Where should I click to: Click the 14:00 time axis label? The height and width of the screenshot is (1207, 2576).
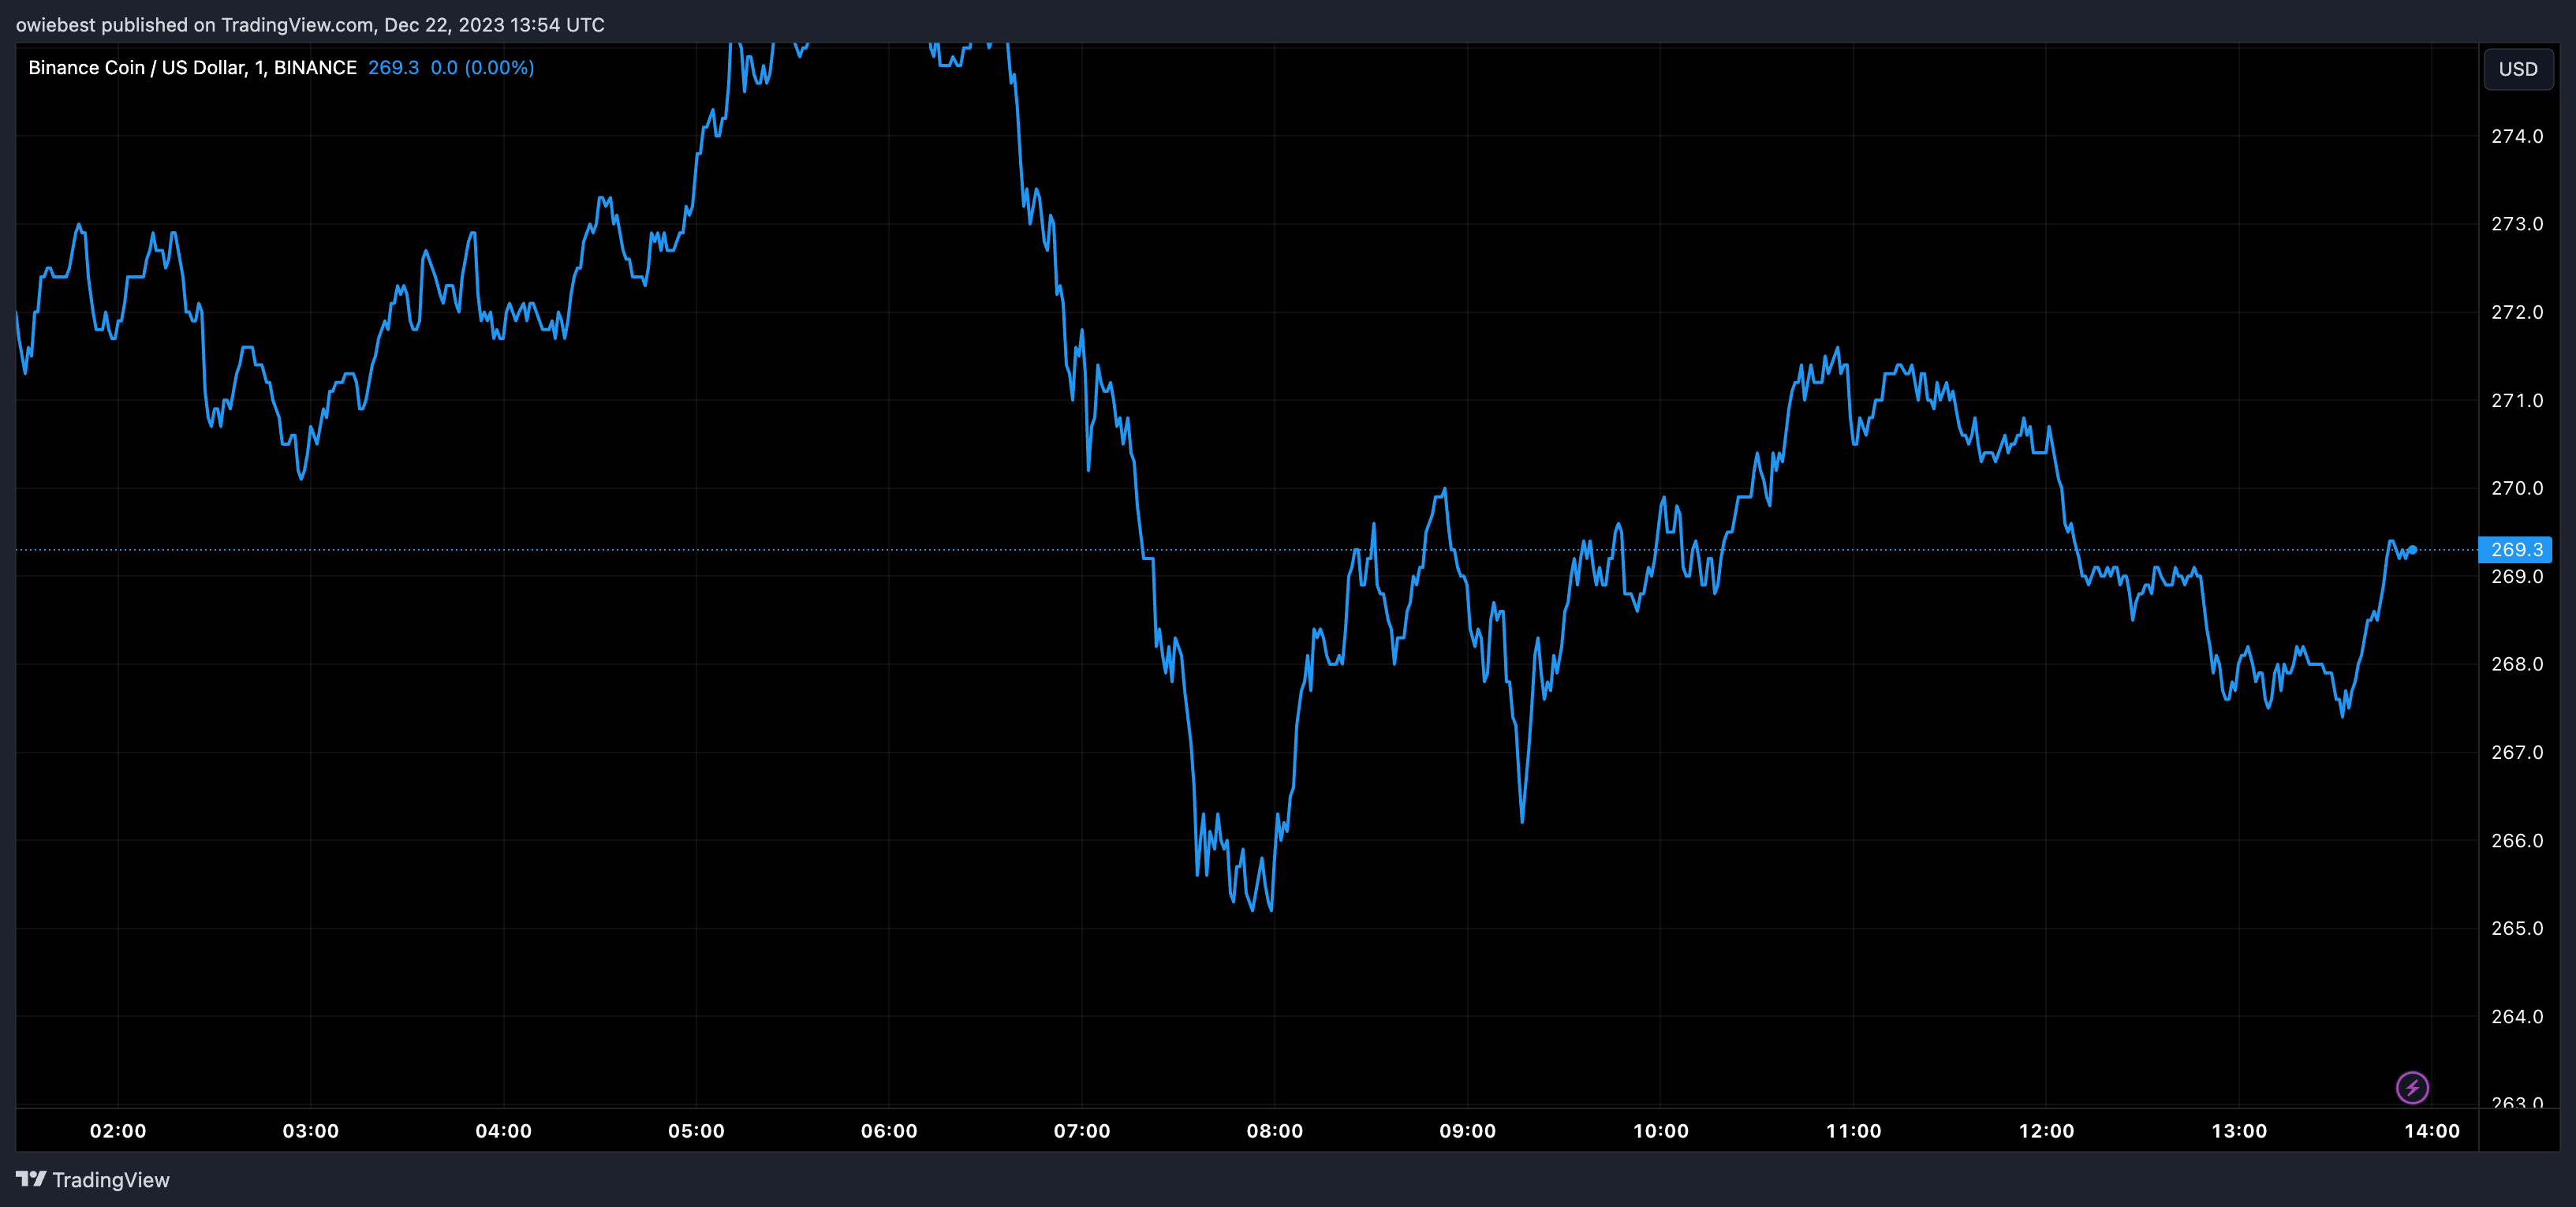pos(2431,1131)
